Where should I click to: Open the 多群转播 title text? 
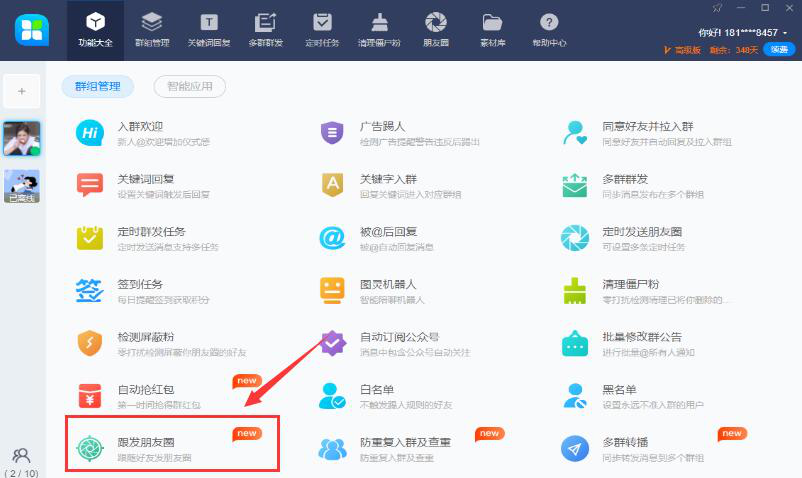tap(625, 442)
